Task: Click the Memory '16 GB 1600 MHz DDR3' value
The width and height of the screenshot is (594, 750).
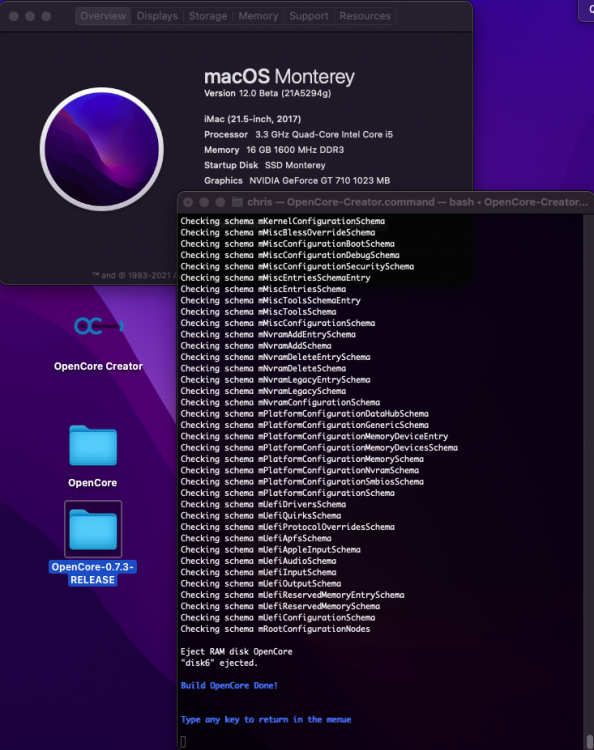Action: [x=295, y=150]
